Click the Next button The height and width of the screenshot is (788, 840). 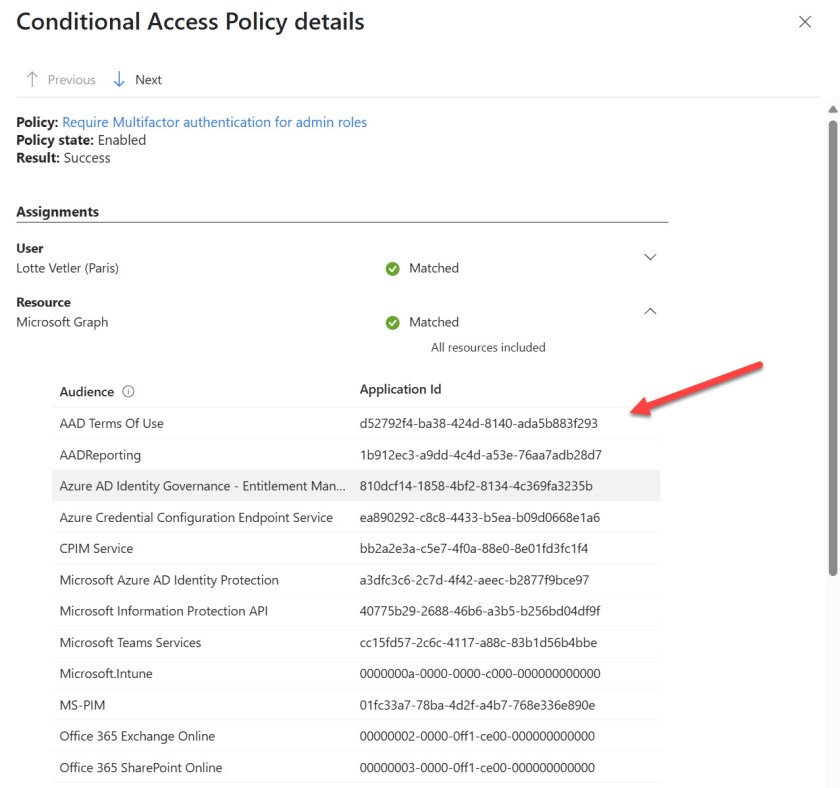click(138, 80)
